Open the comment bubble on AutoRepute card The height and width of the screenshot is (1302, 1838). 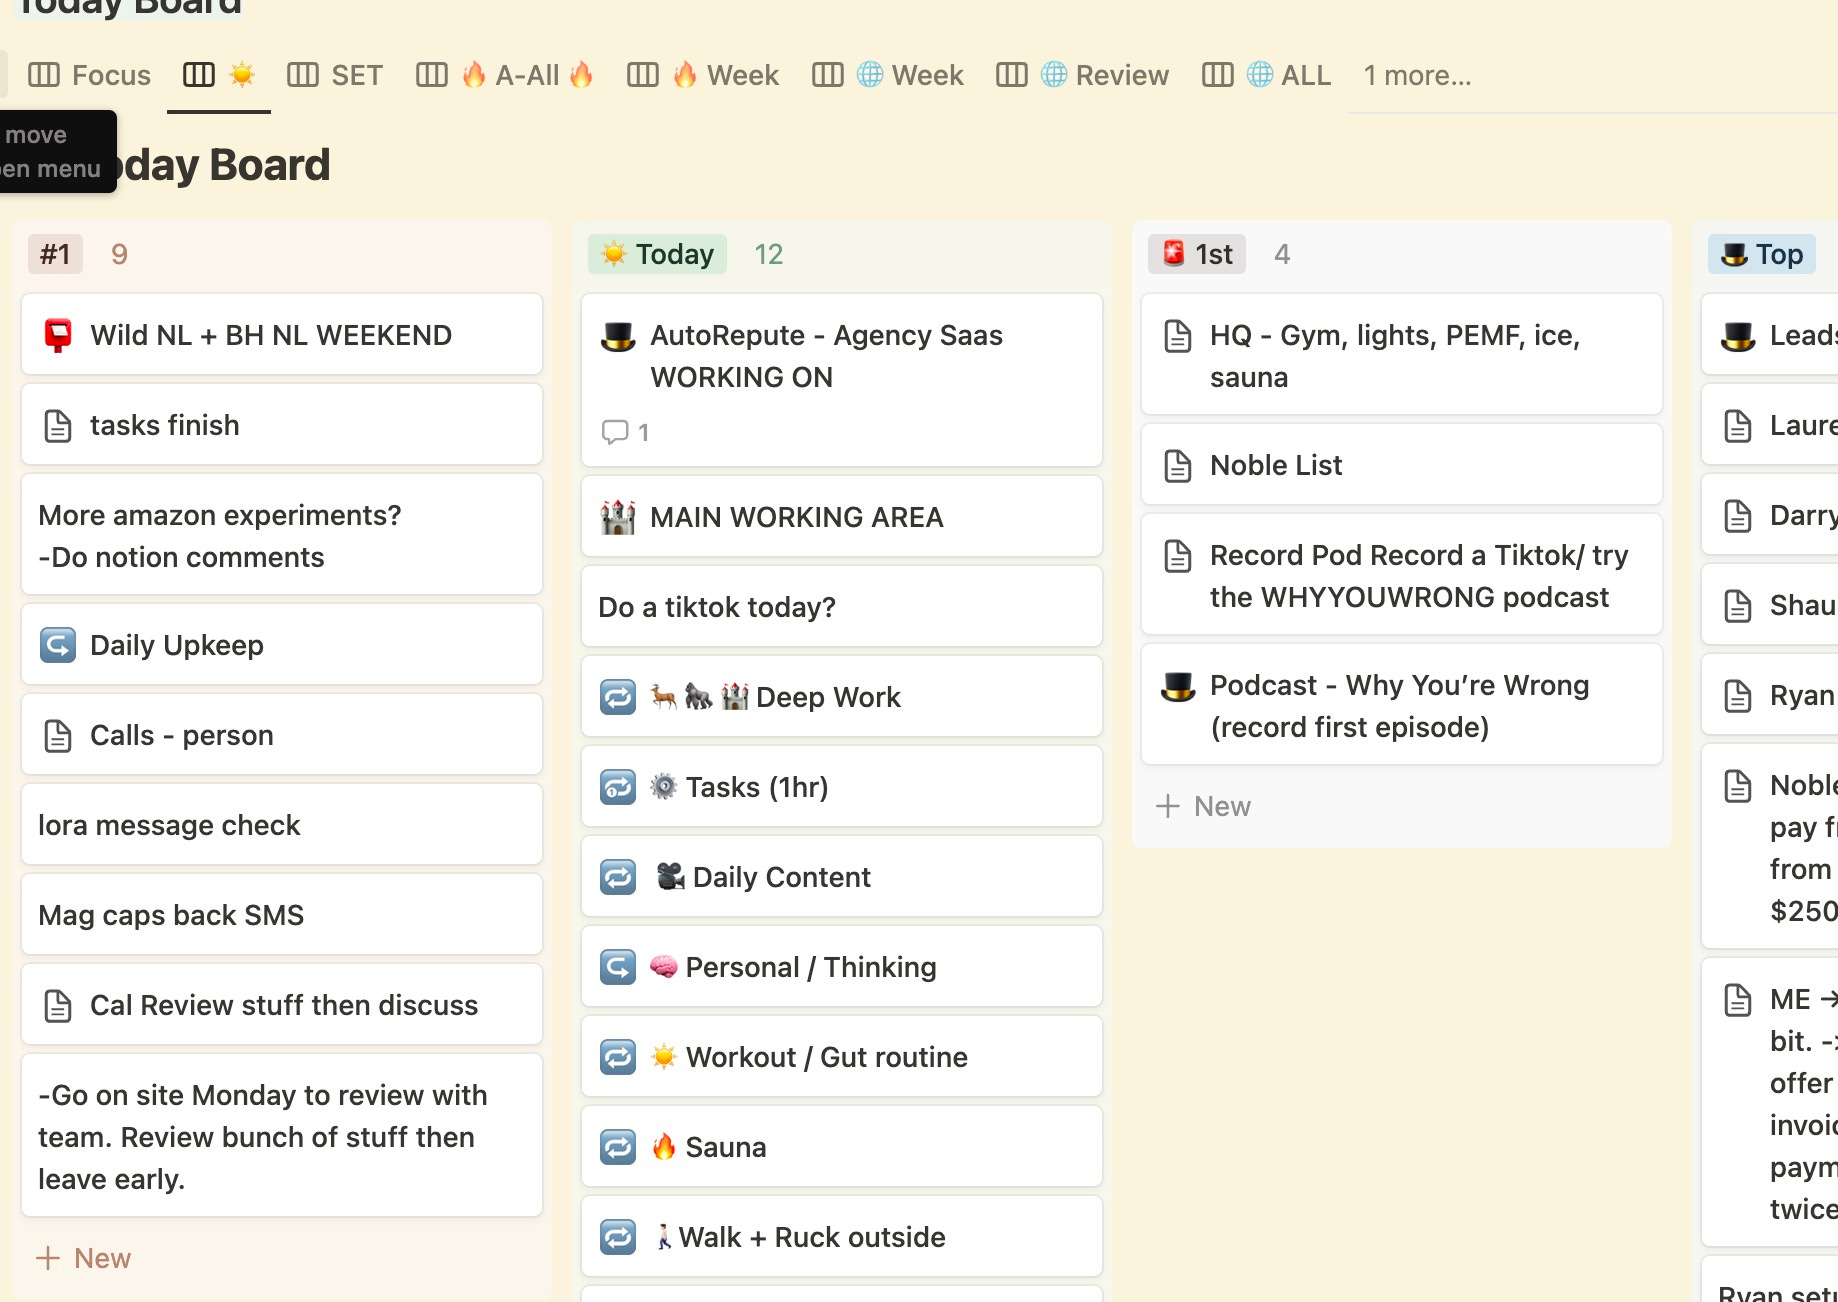625,432
